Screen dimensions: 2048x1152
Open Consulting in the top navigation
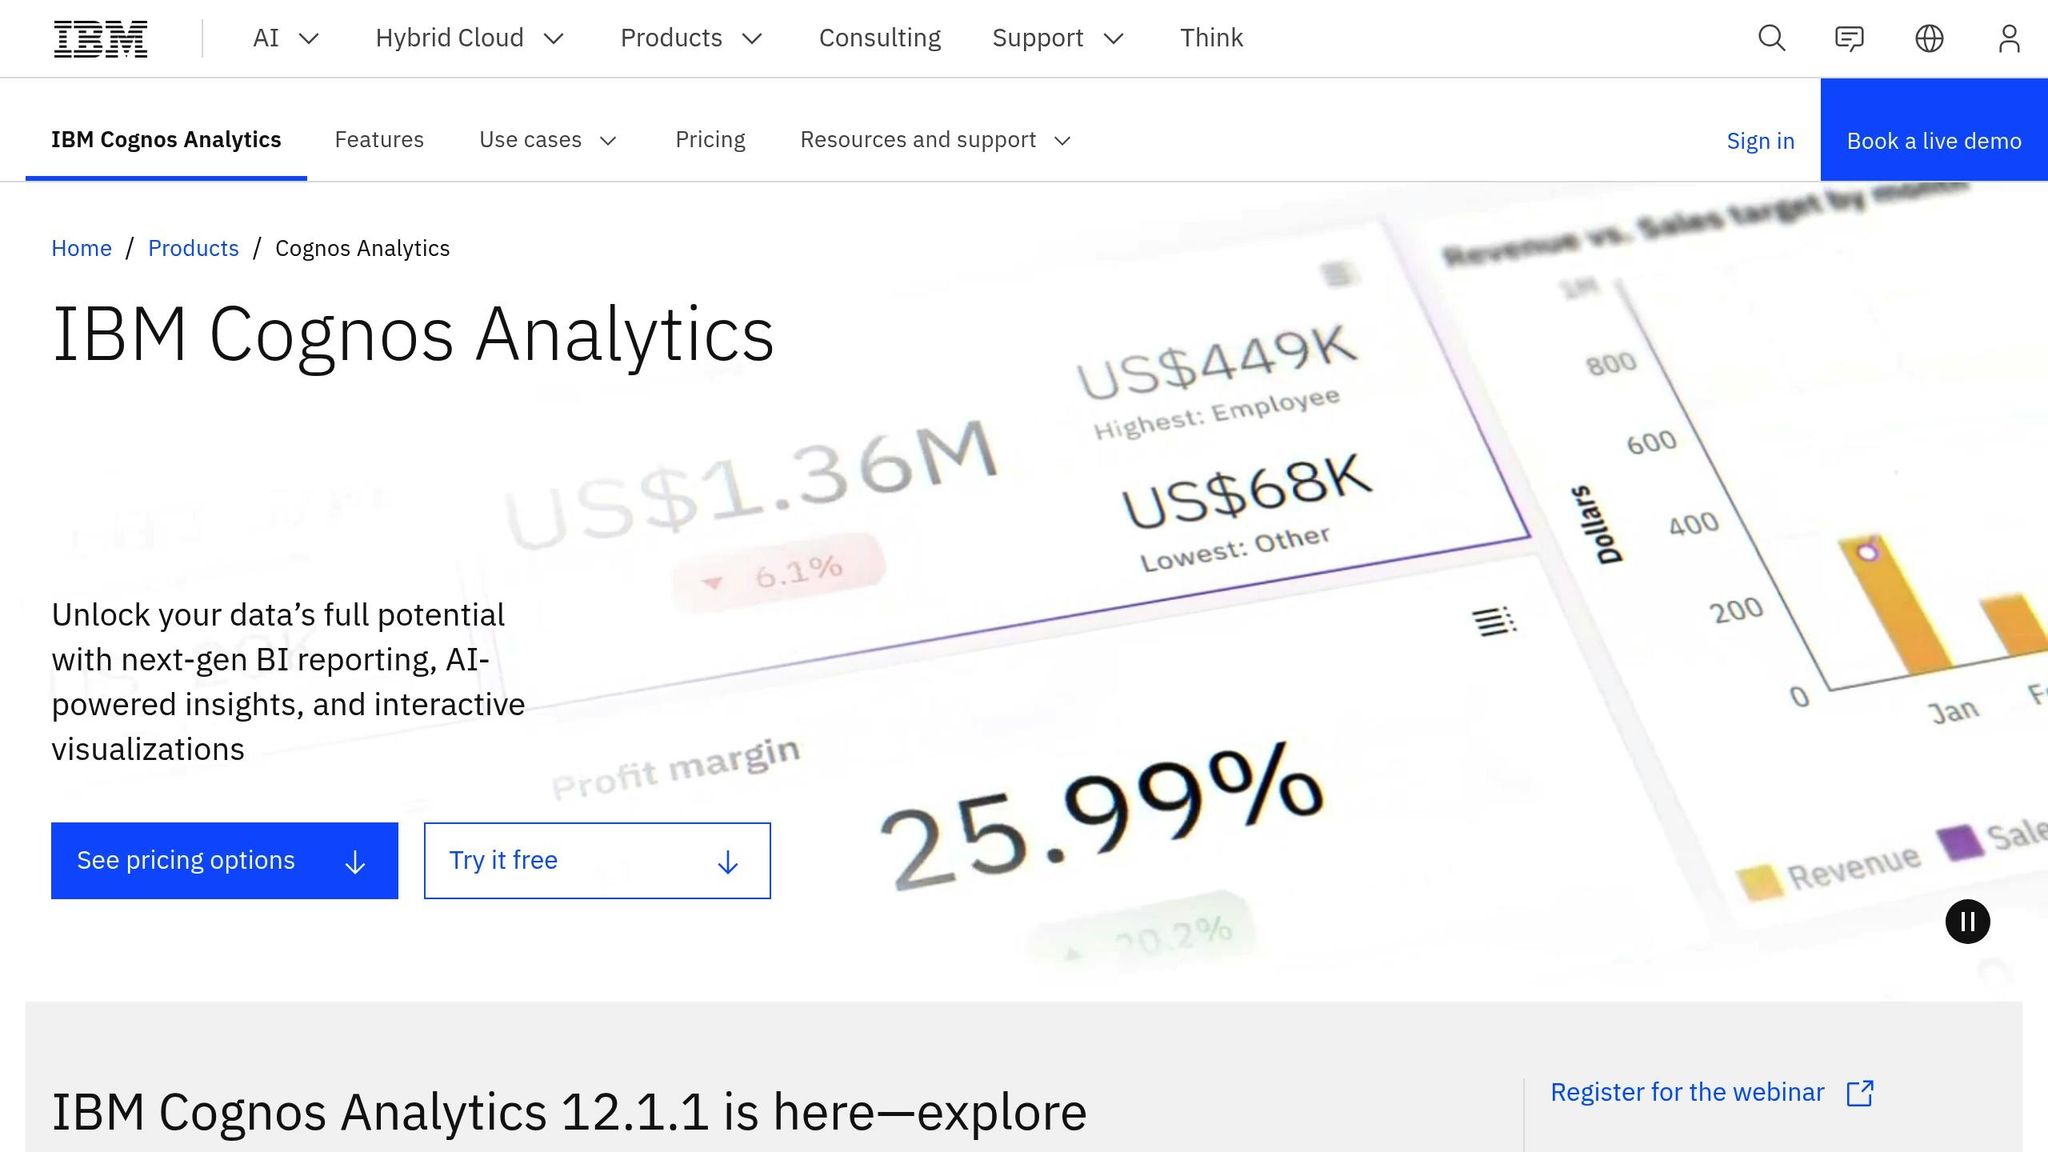880,38
